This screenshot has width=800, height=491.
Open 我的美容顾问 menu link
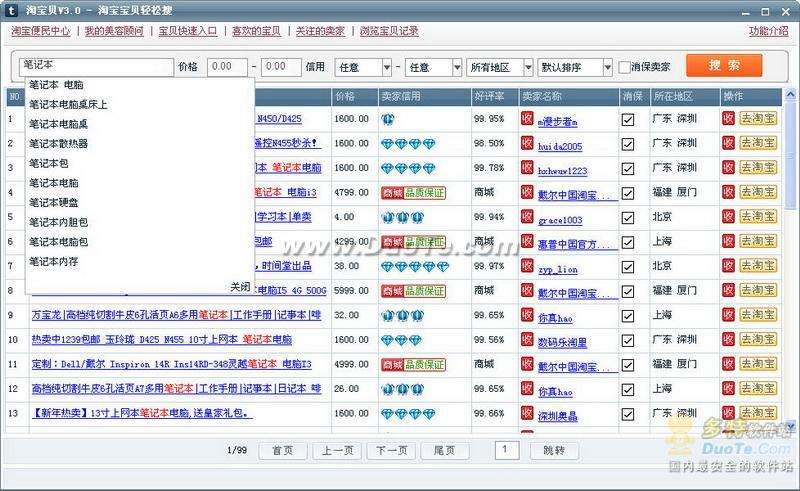(114, 31)
